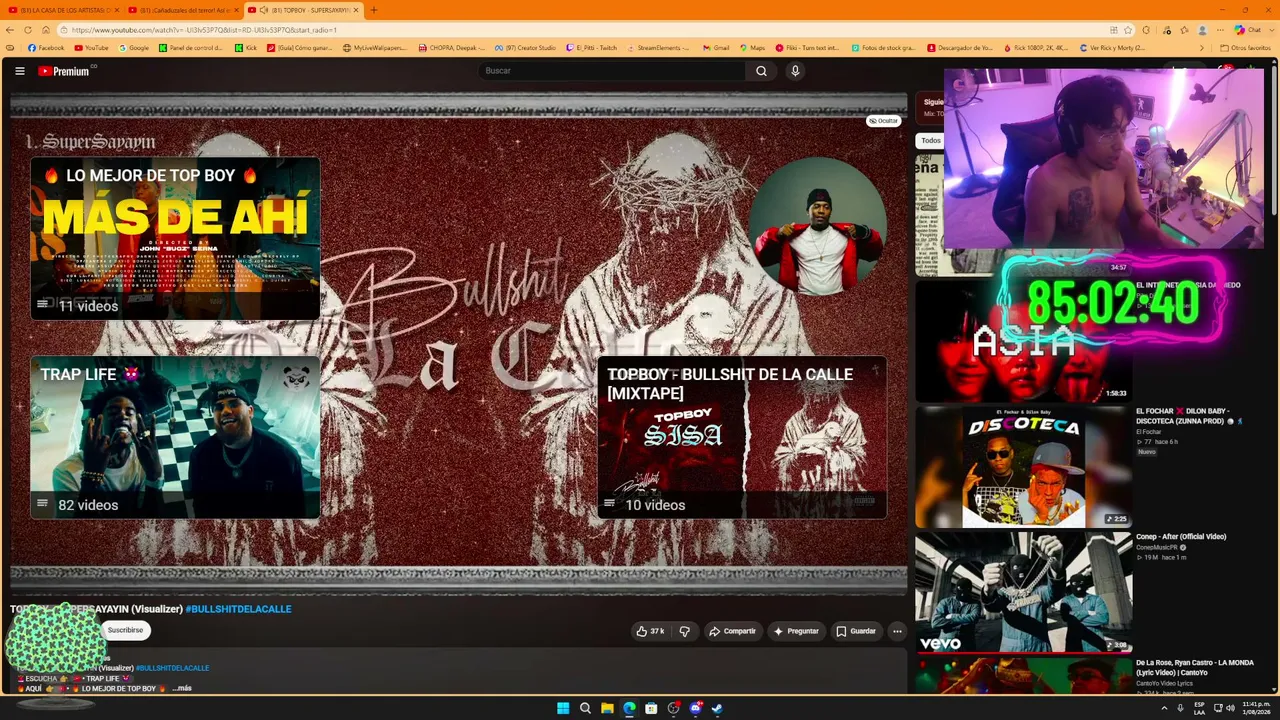Open the Copilot Chat button

click(1248, 30)
